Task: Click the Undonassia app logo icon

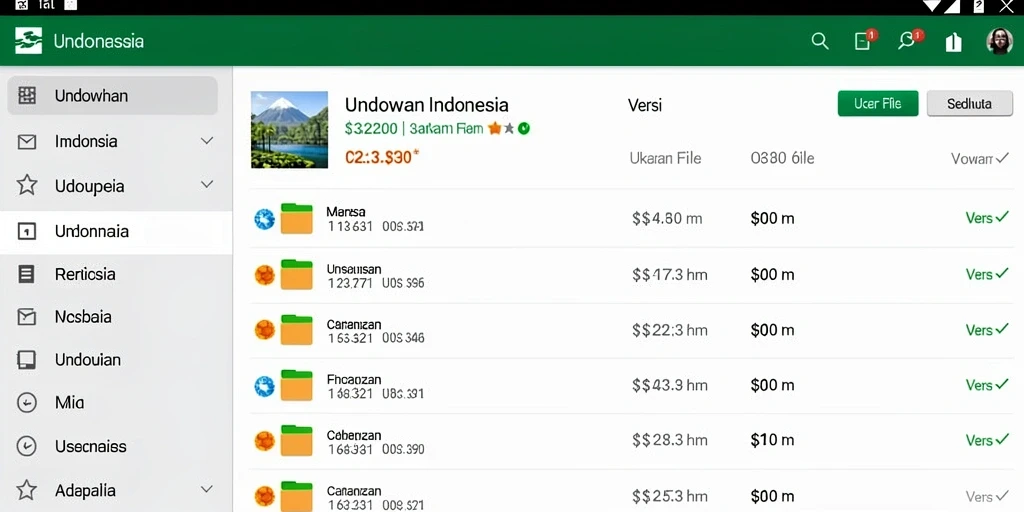Action: [28, 41]
